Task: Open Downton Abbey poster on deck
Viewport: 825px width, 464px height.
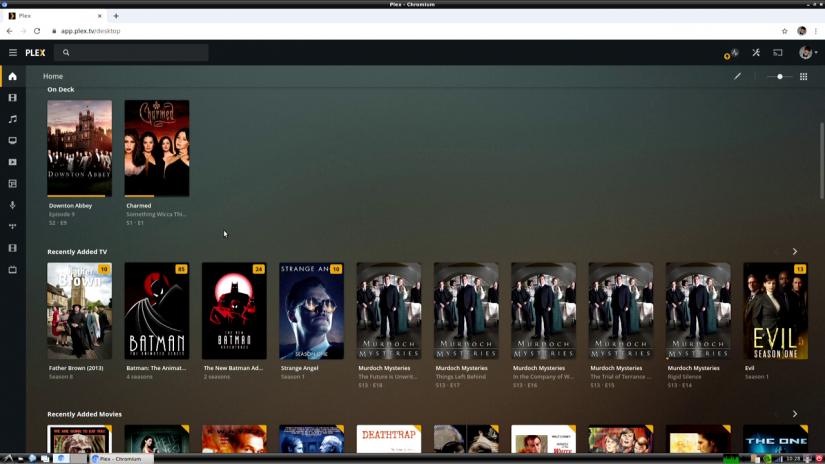Action: [x=79, y=148]
